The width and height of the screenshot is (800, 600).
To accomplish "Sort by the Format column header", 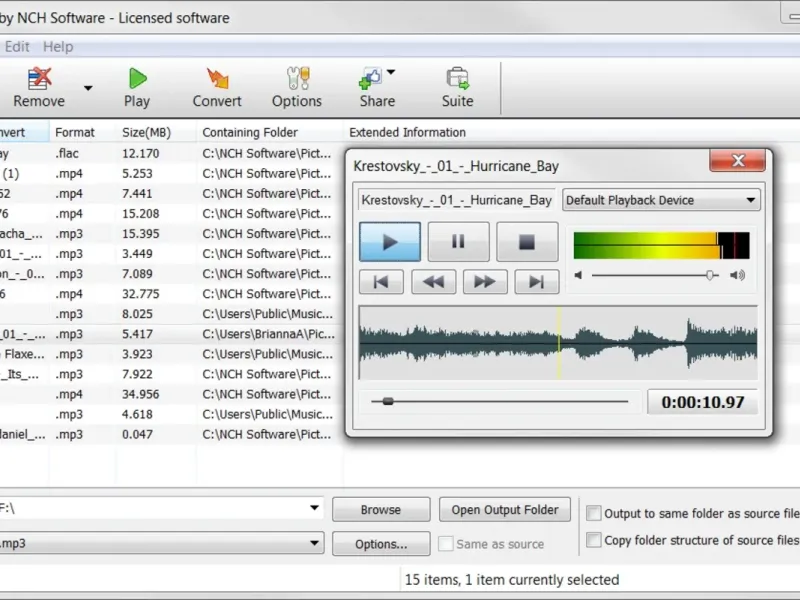I will click(x=83, y=132).
